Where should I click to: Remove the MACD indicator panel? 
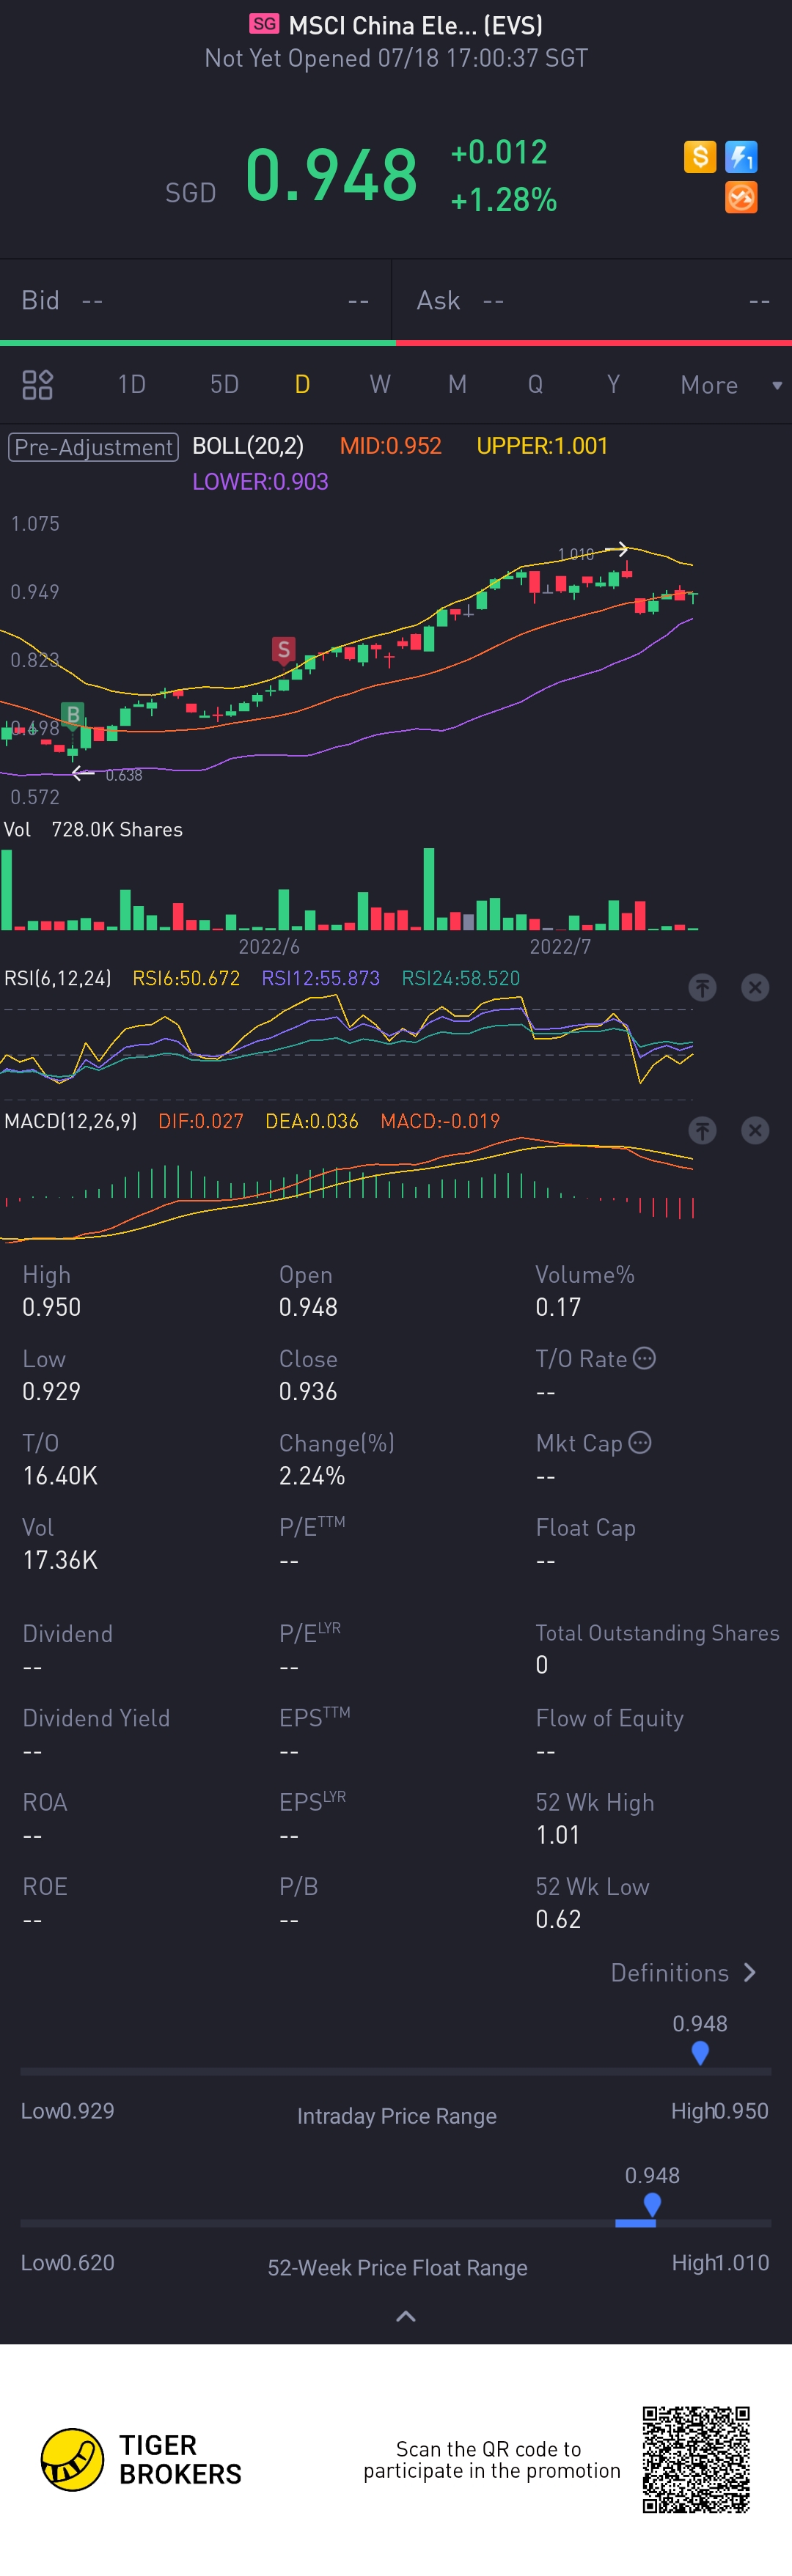pyautogui.click(x=755, y=1131)
